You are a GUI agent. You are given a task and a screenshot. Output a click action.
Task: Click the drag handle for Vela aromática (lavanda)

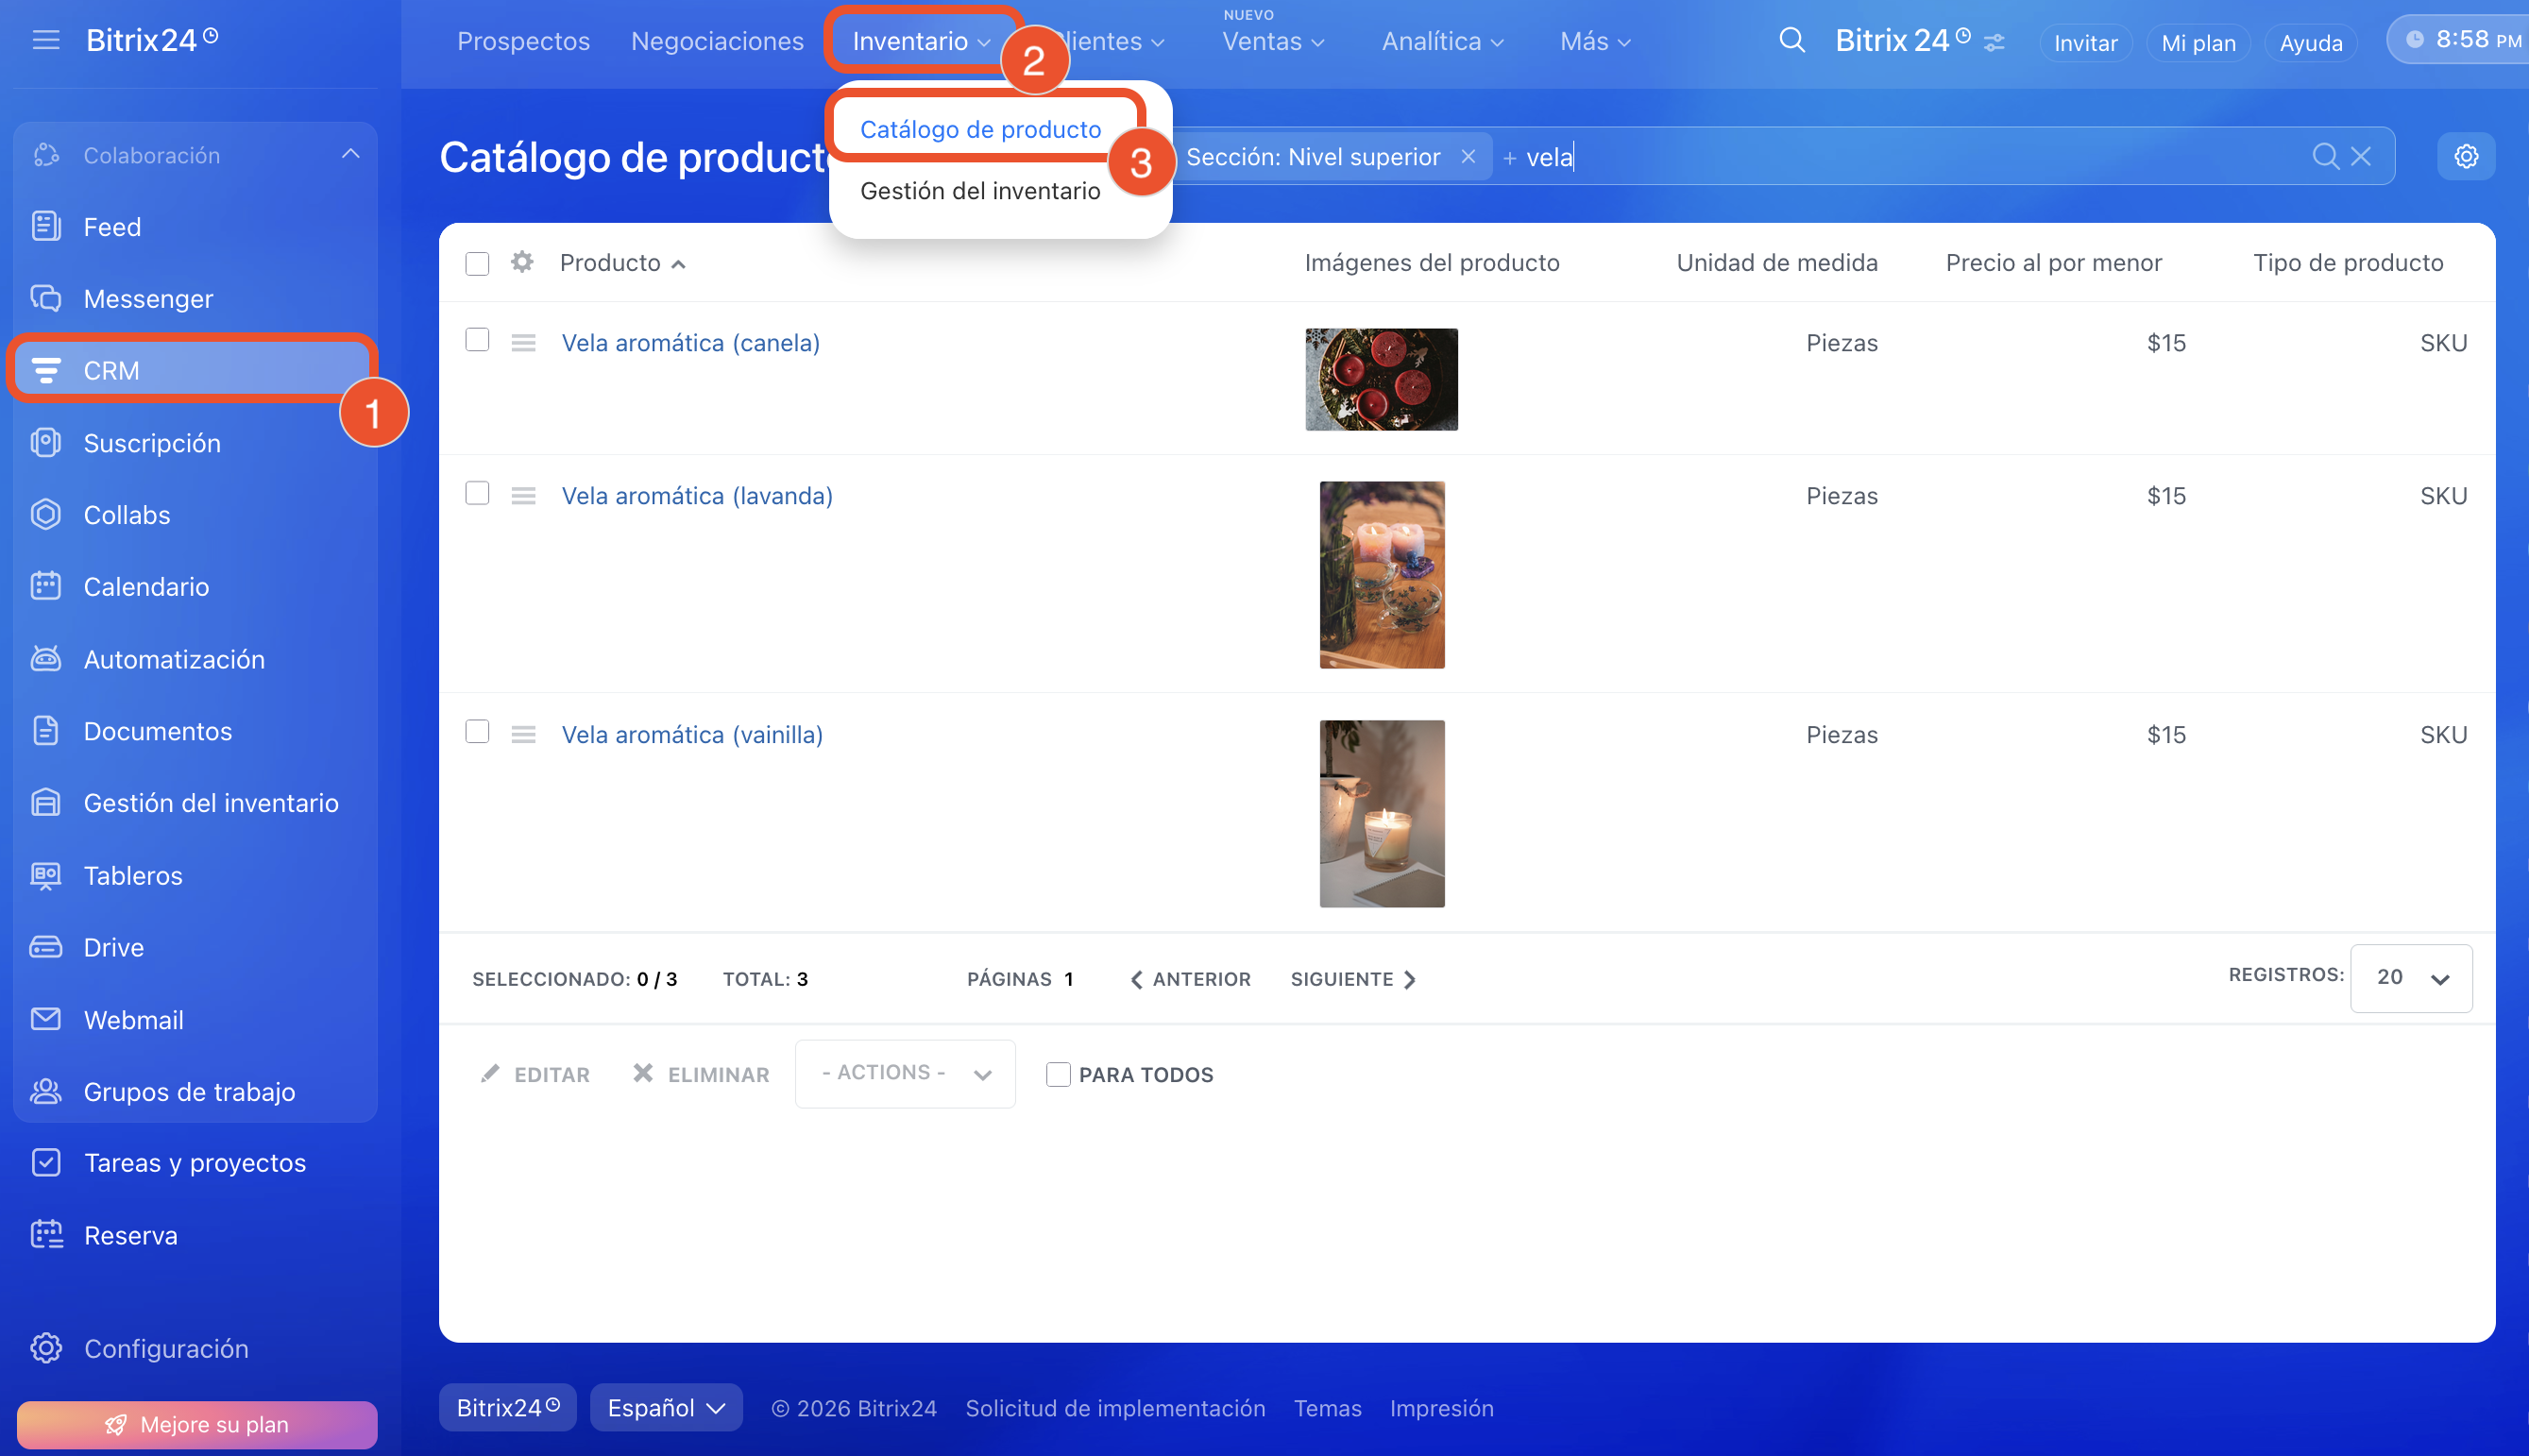pyautogui.click(x=523, y=496)
